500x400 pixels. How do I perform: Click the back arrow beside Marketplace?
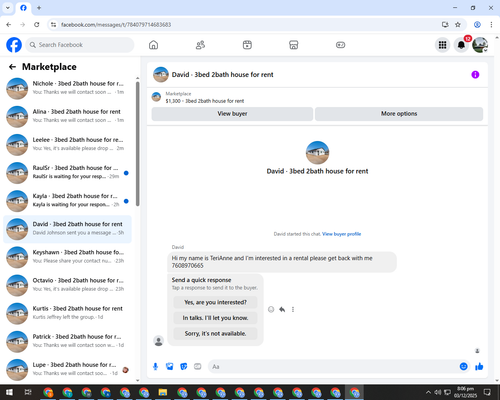(12, 67)
